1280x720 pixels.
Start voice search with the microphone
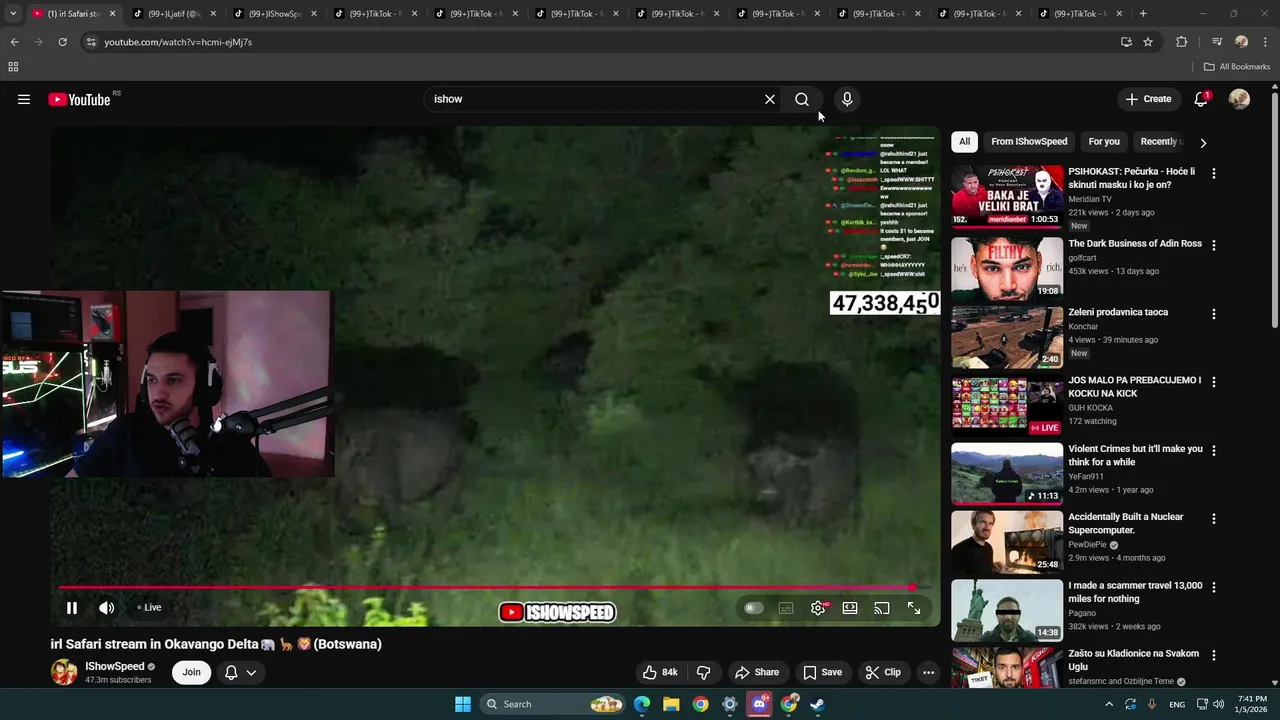[847, 99]
